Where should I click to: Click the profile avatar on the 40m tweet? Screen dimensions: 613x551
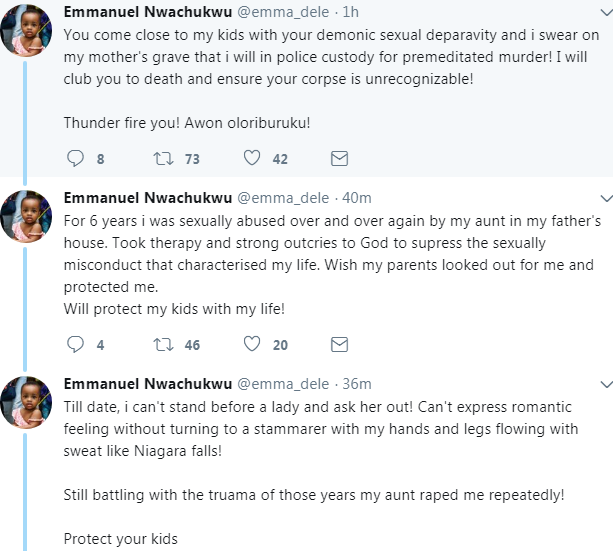[26, 217]
